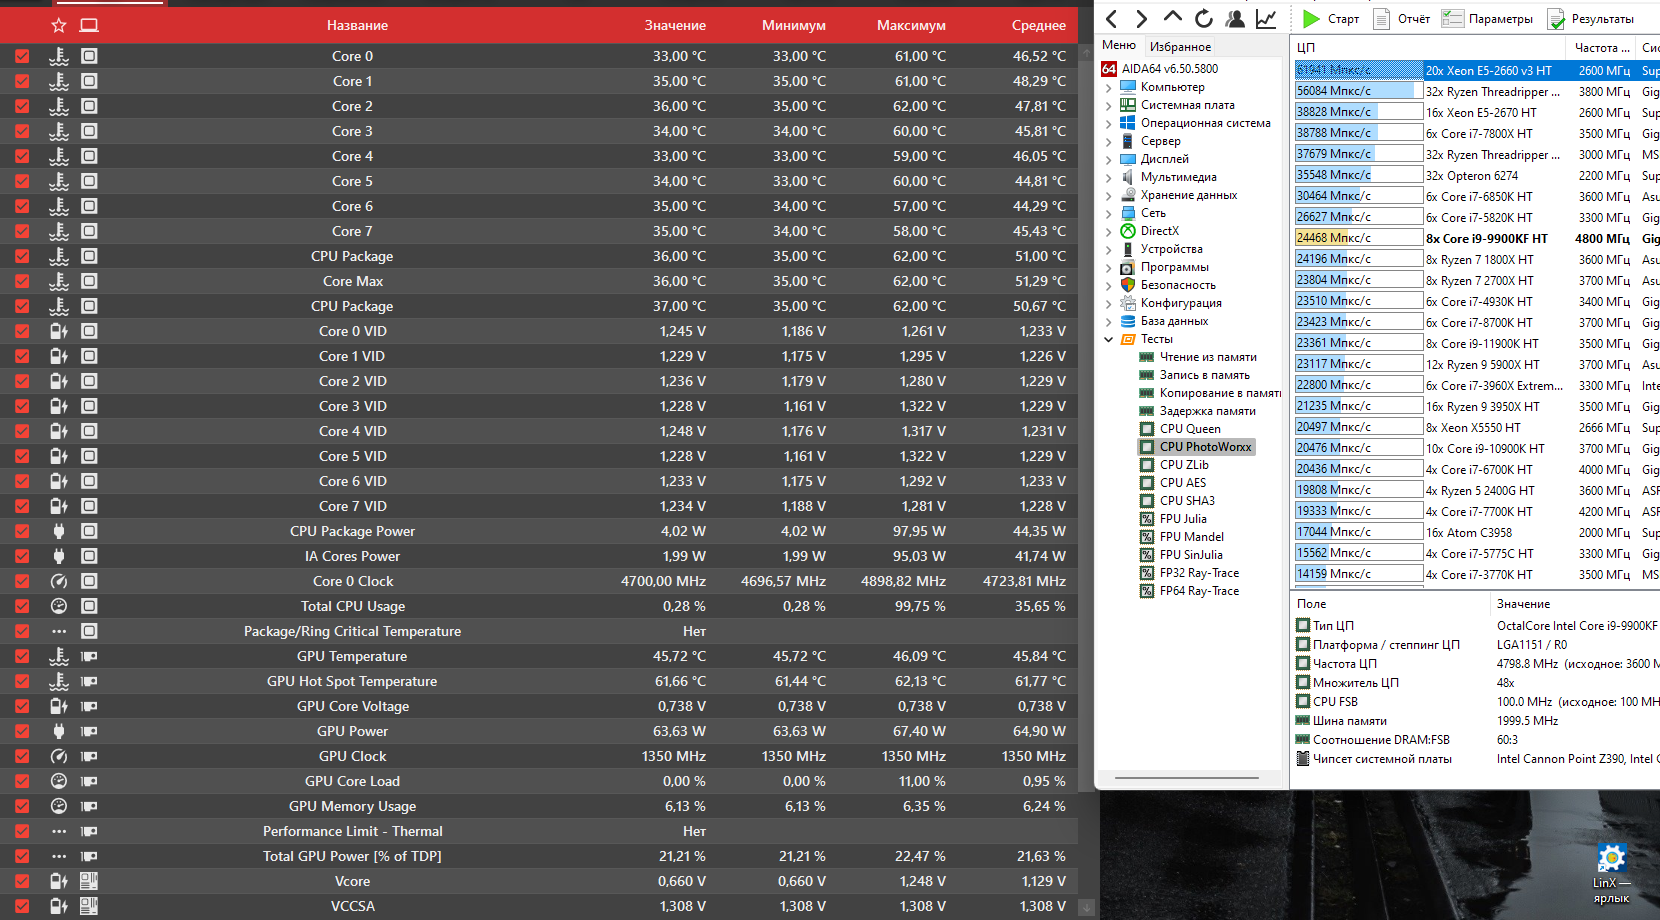The image size is (1660, 920).
Task: Click the usage icon for Total CPU Usage
Action: pos(59,606)
